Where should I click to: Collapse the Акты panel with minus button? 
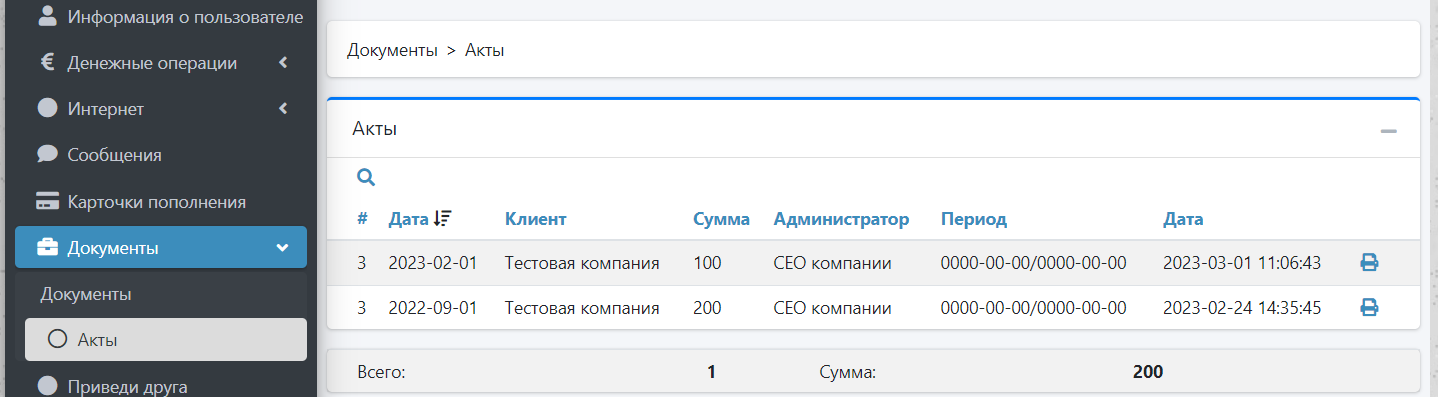pos(1388,131)
